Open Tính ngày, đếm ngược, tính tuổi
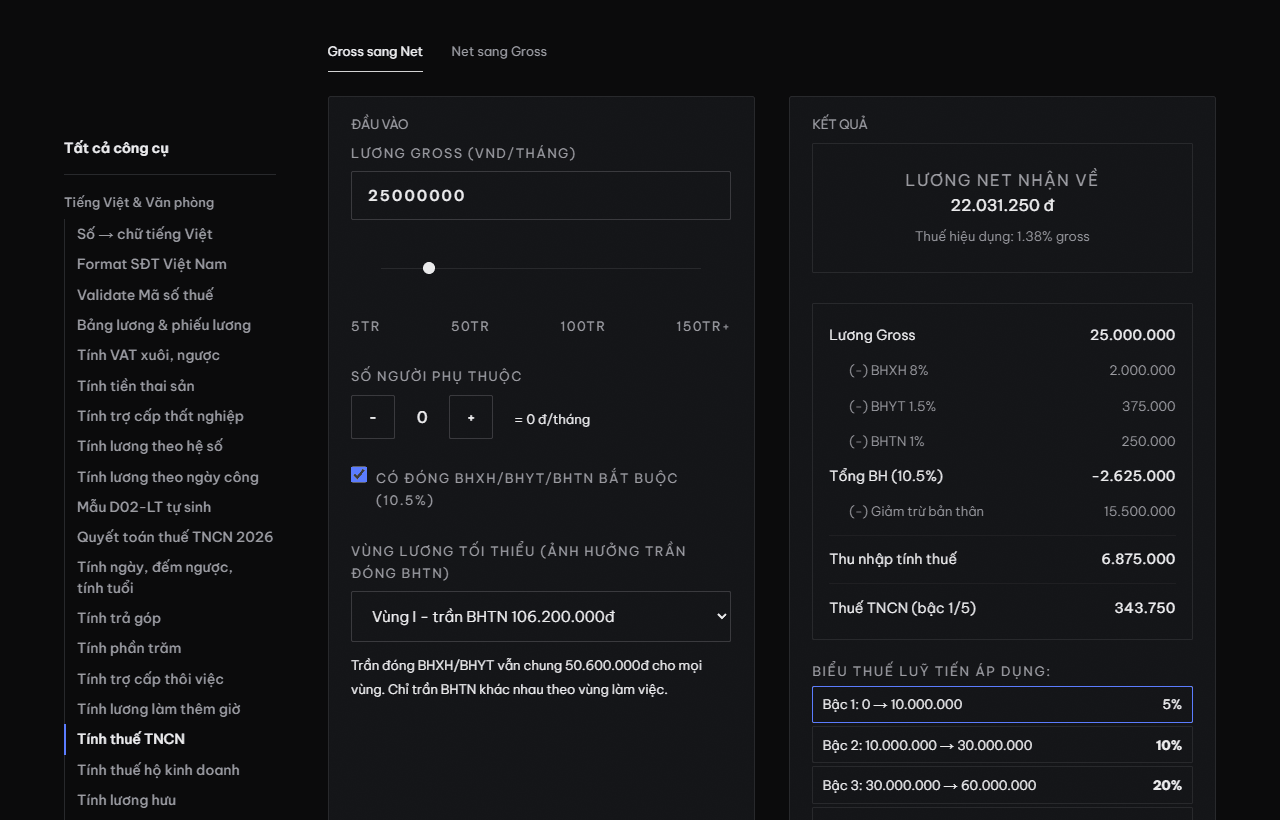 155,578
